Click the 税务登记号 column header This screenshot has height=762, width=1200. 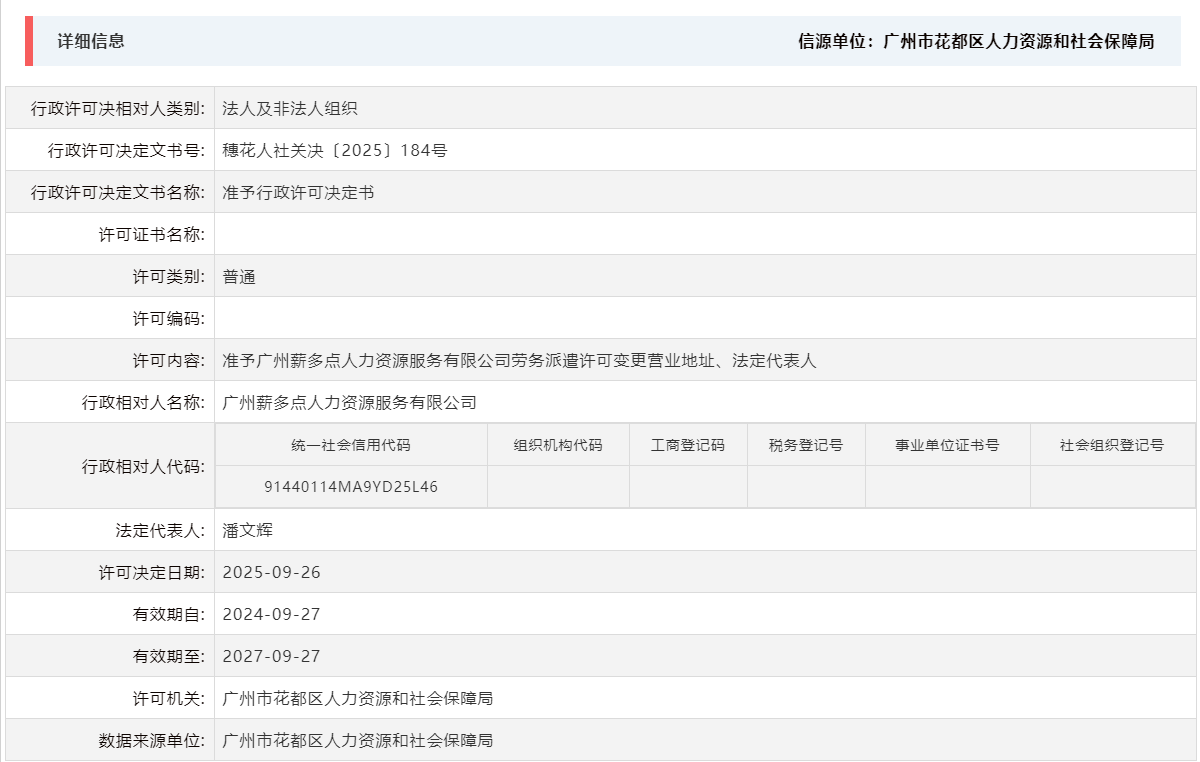coord(806,444)
